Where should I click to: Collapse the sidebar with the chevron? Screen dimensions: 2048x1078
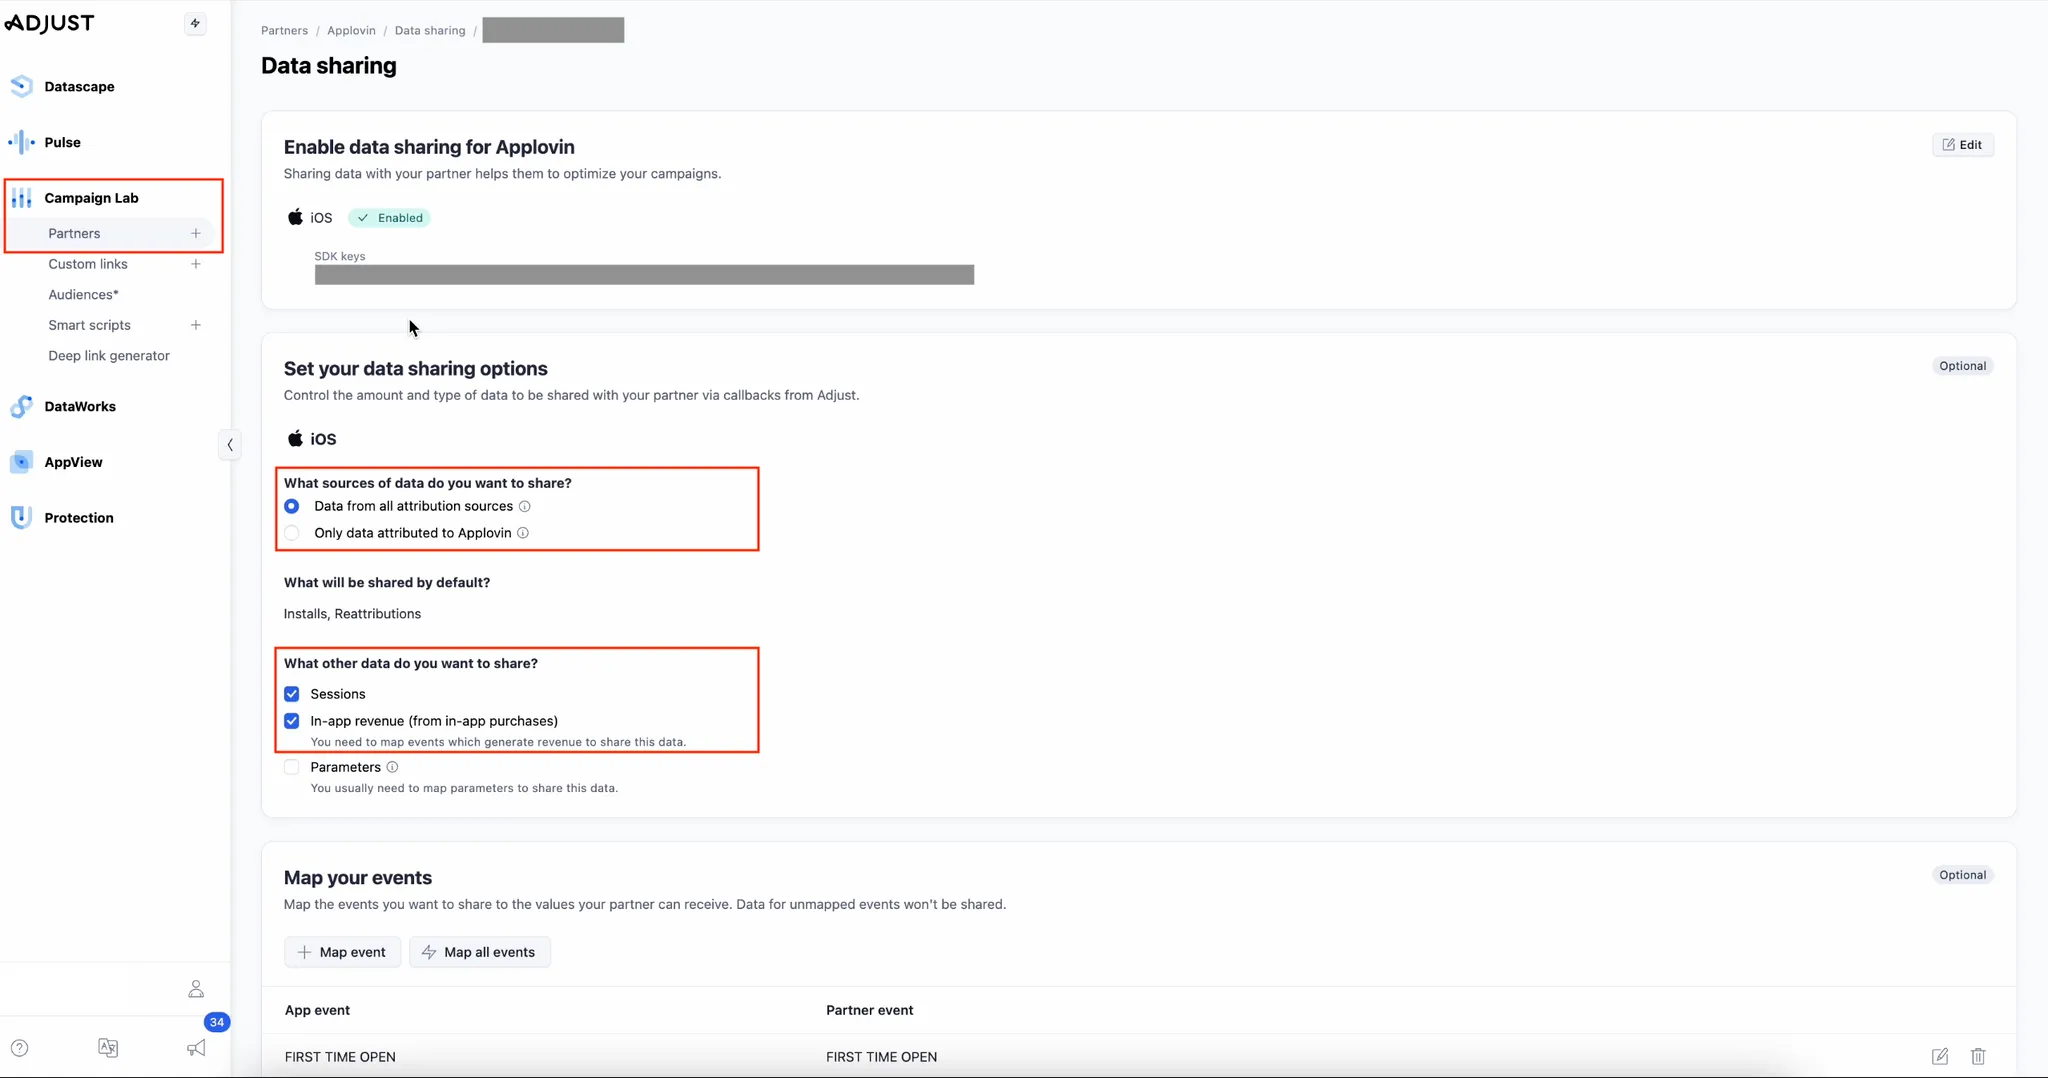point(229,445)
